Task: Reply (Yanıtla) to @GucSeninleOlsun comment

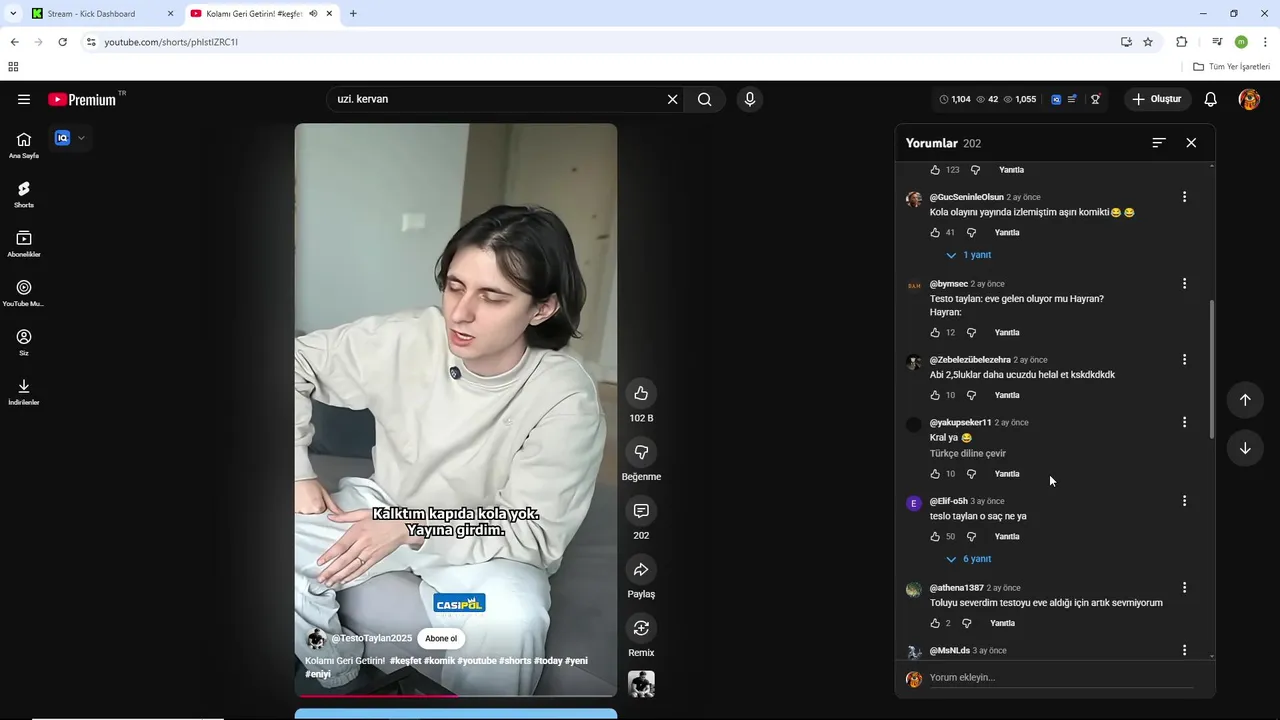Action: (x=1007, y=233)
